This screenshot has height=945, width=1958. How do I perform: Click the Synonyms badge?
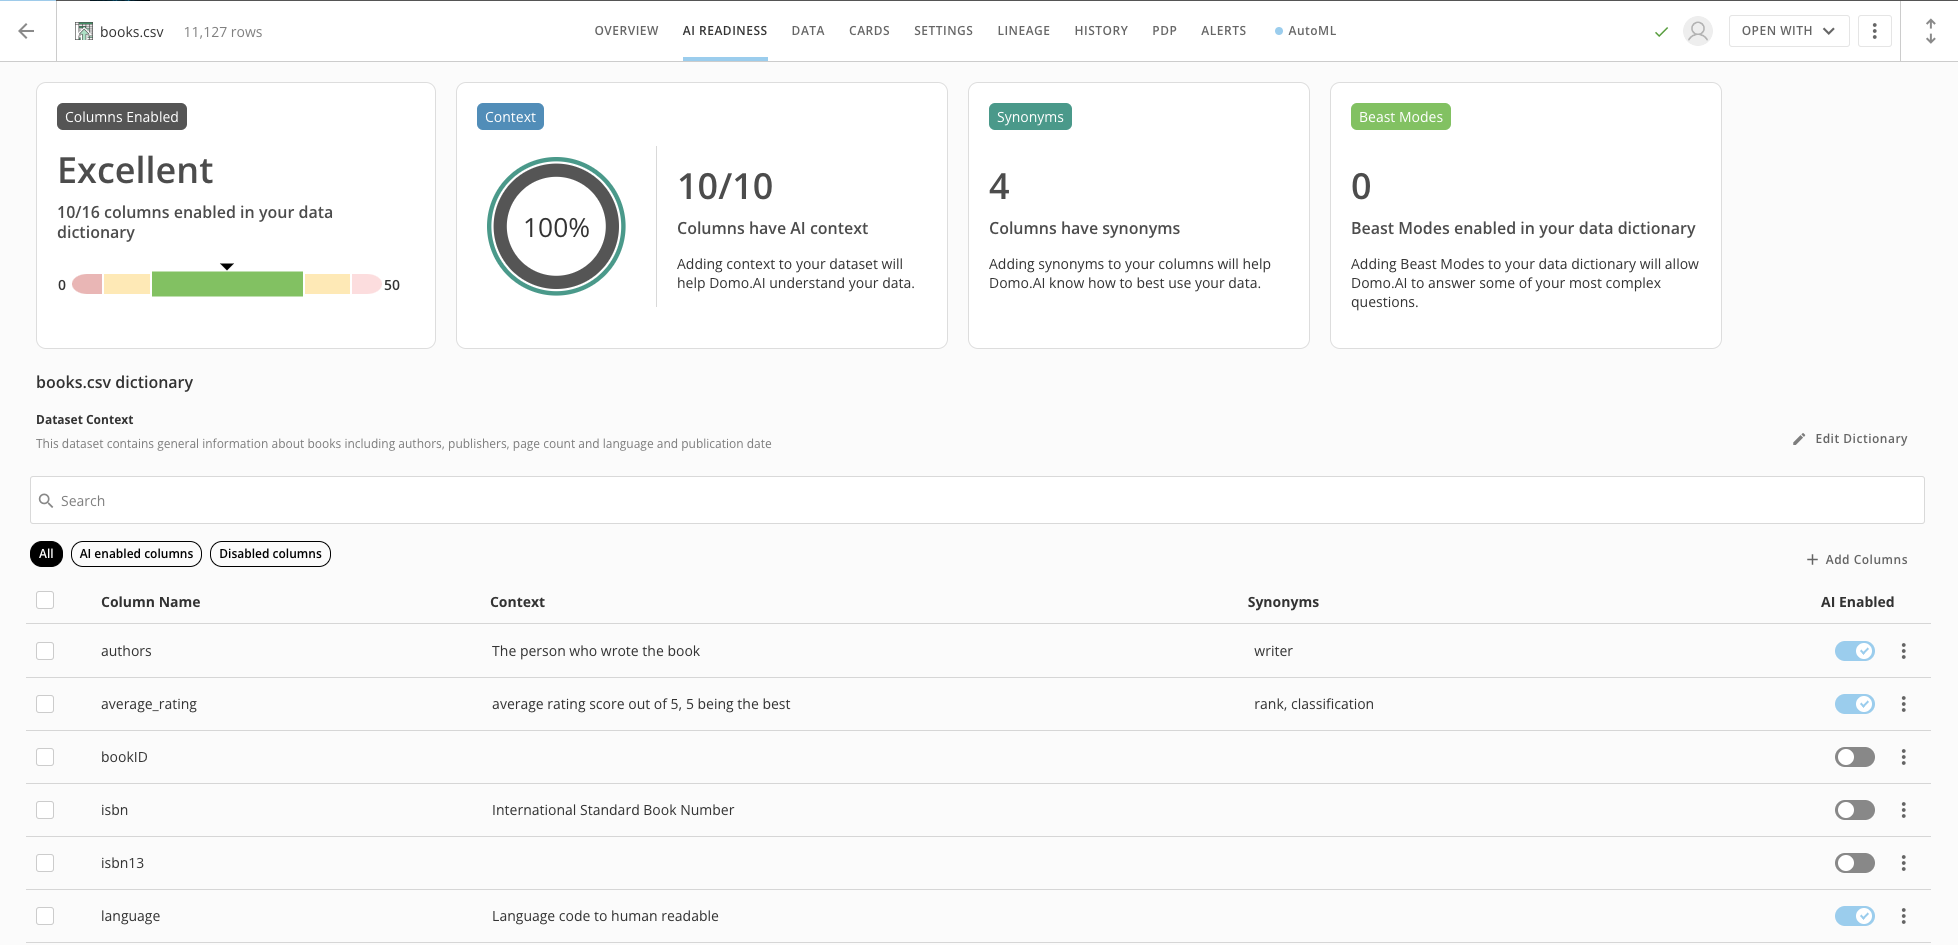1030,117
